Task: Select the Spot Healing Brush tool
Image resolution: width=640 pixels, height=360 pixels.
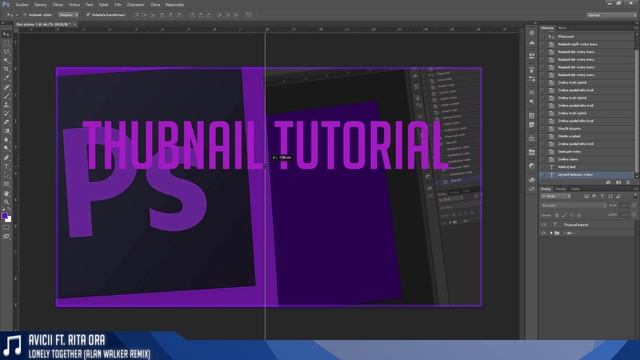Action: click(x=6, y=87)
